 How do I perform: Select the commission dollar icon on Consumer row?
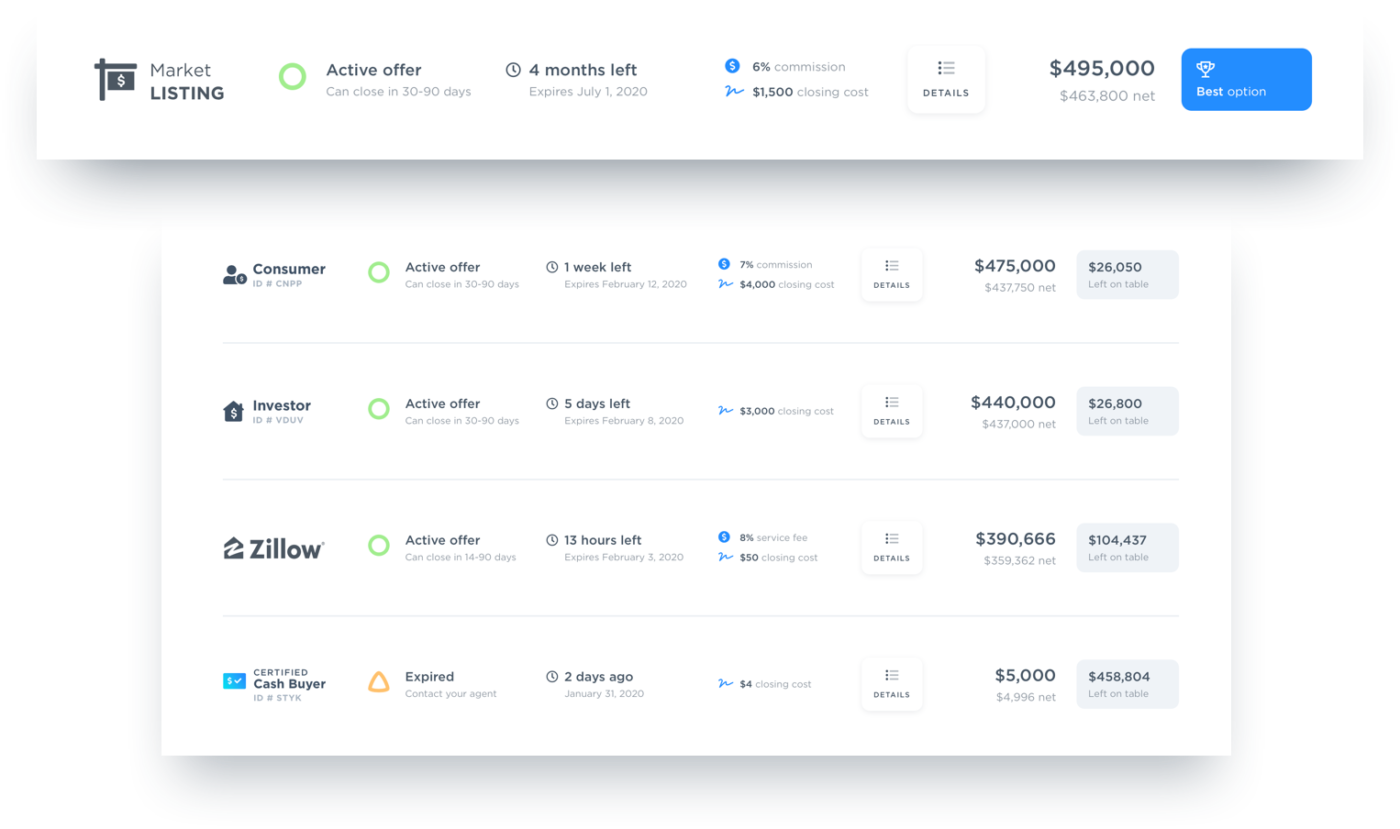(725, 264)
